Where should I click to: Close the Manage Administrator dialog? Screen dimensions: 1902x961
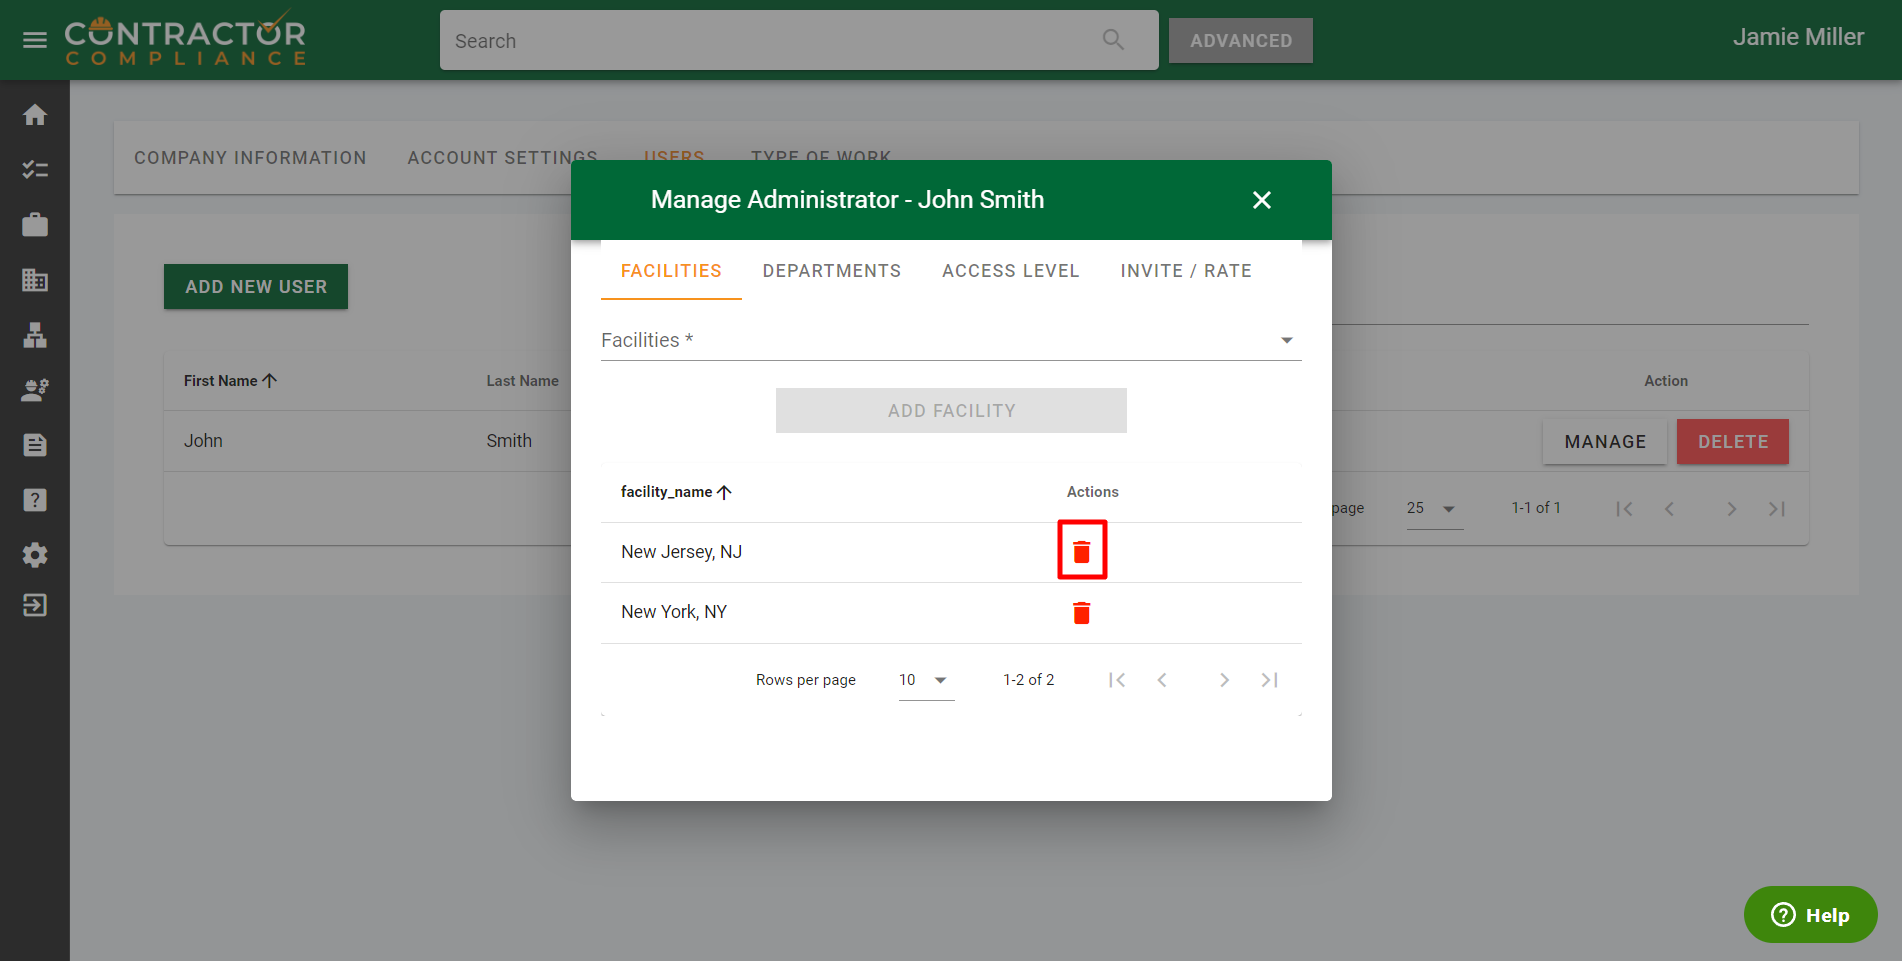coord(1261,200)
